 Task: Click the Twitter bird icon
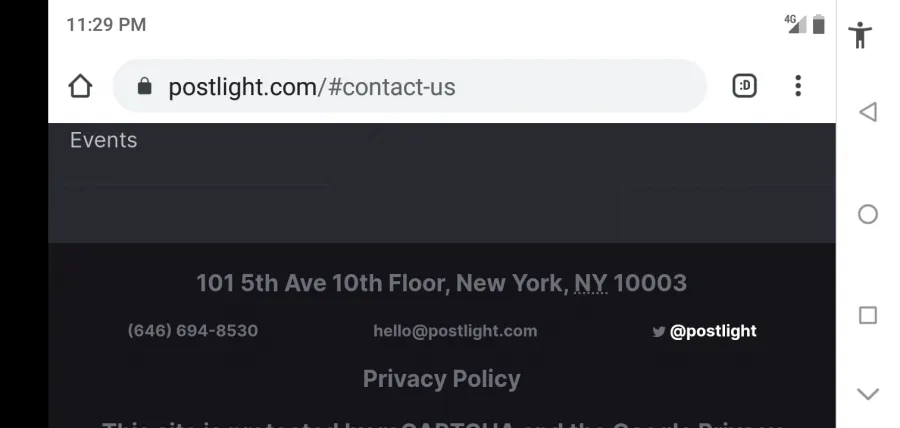tap(659, 332)
